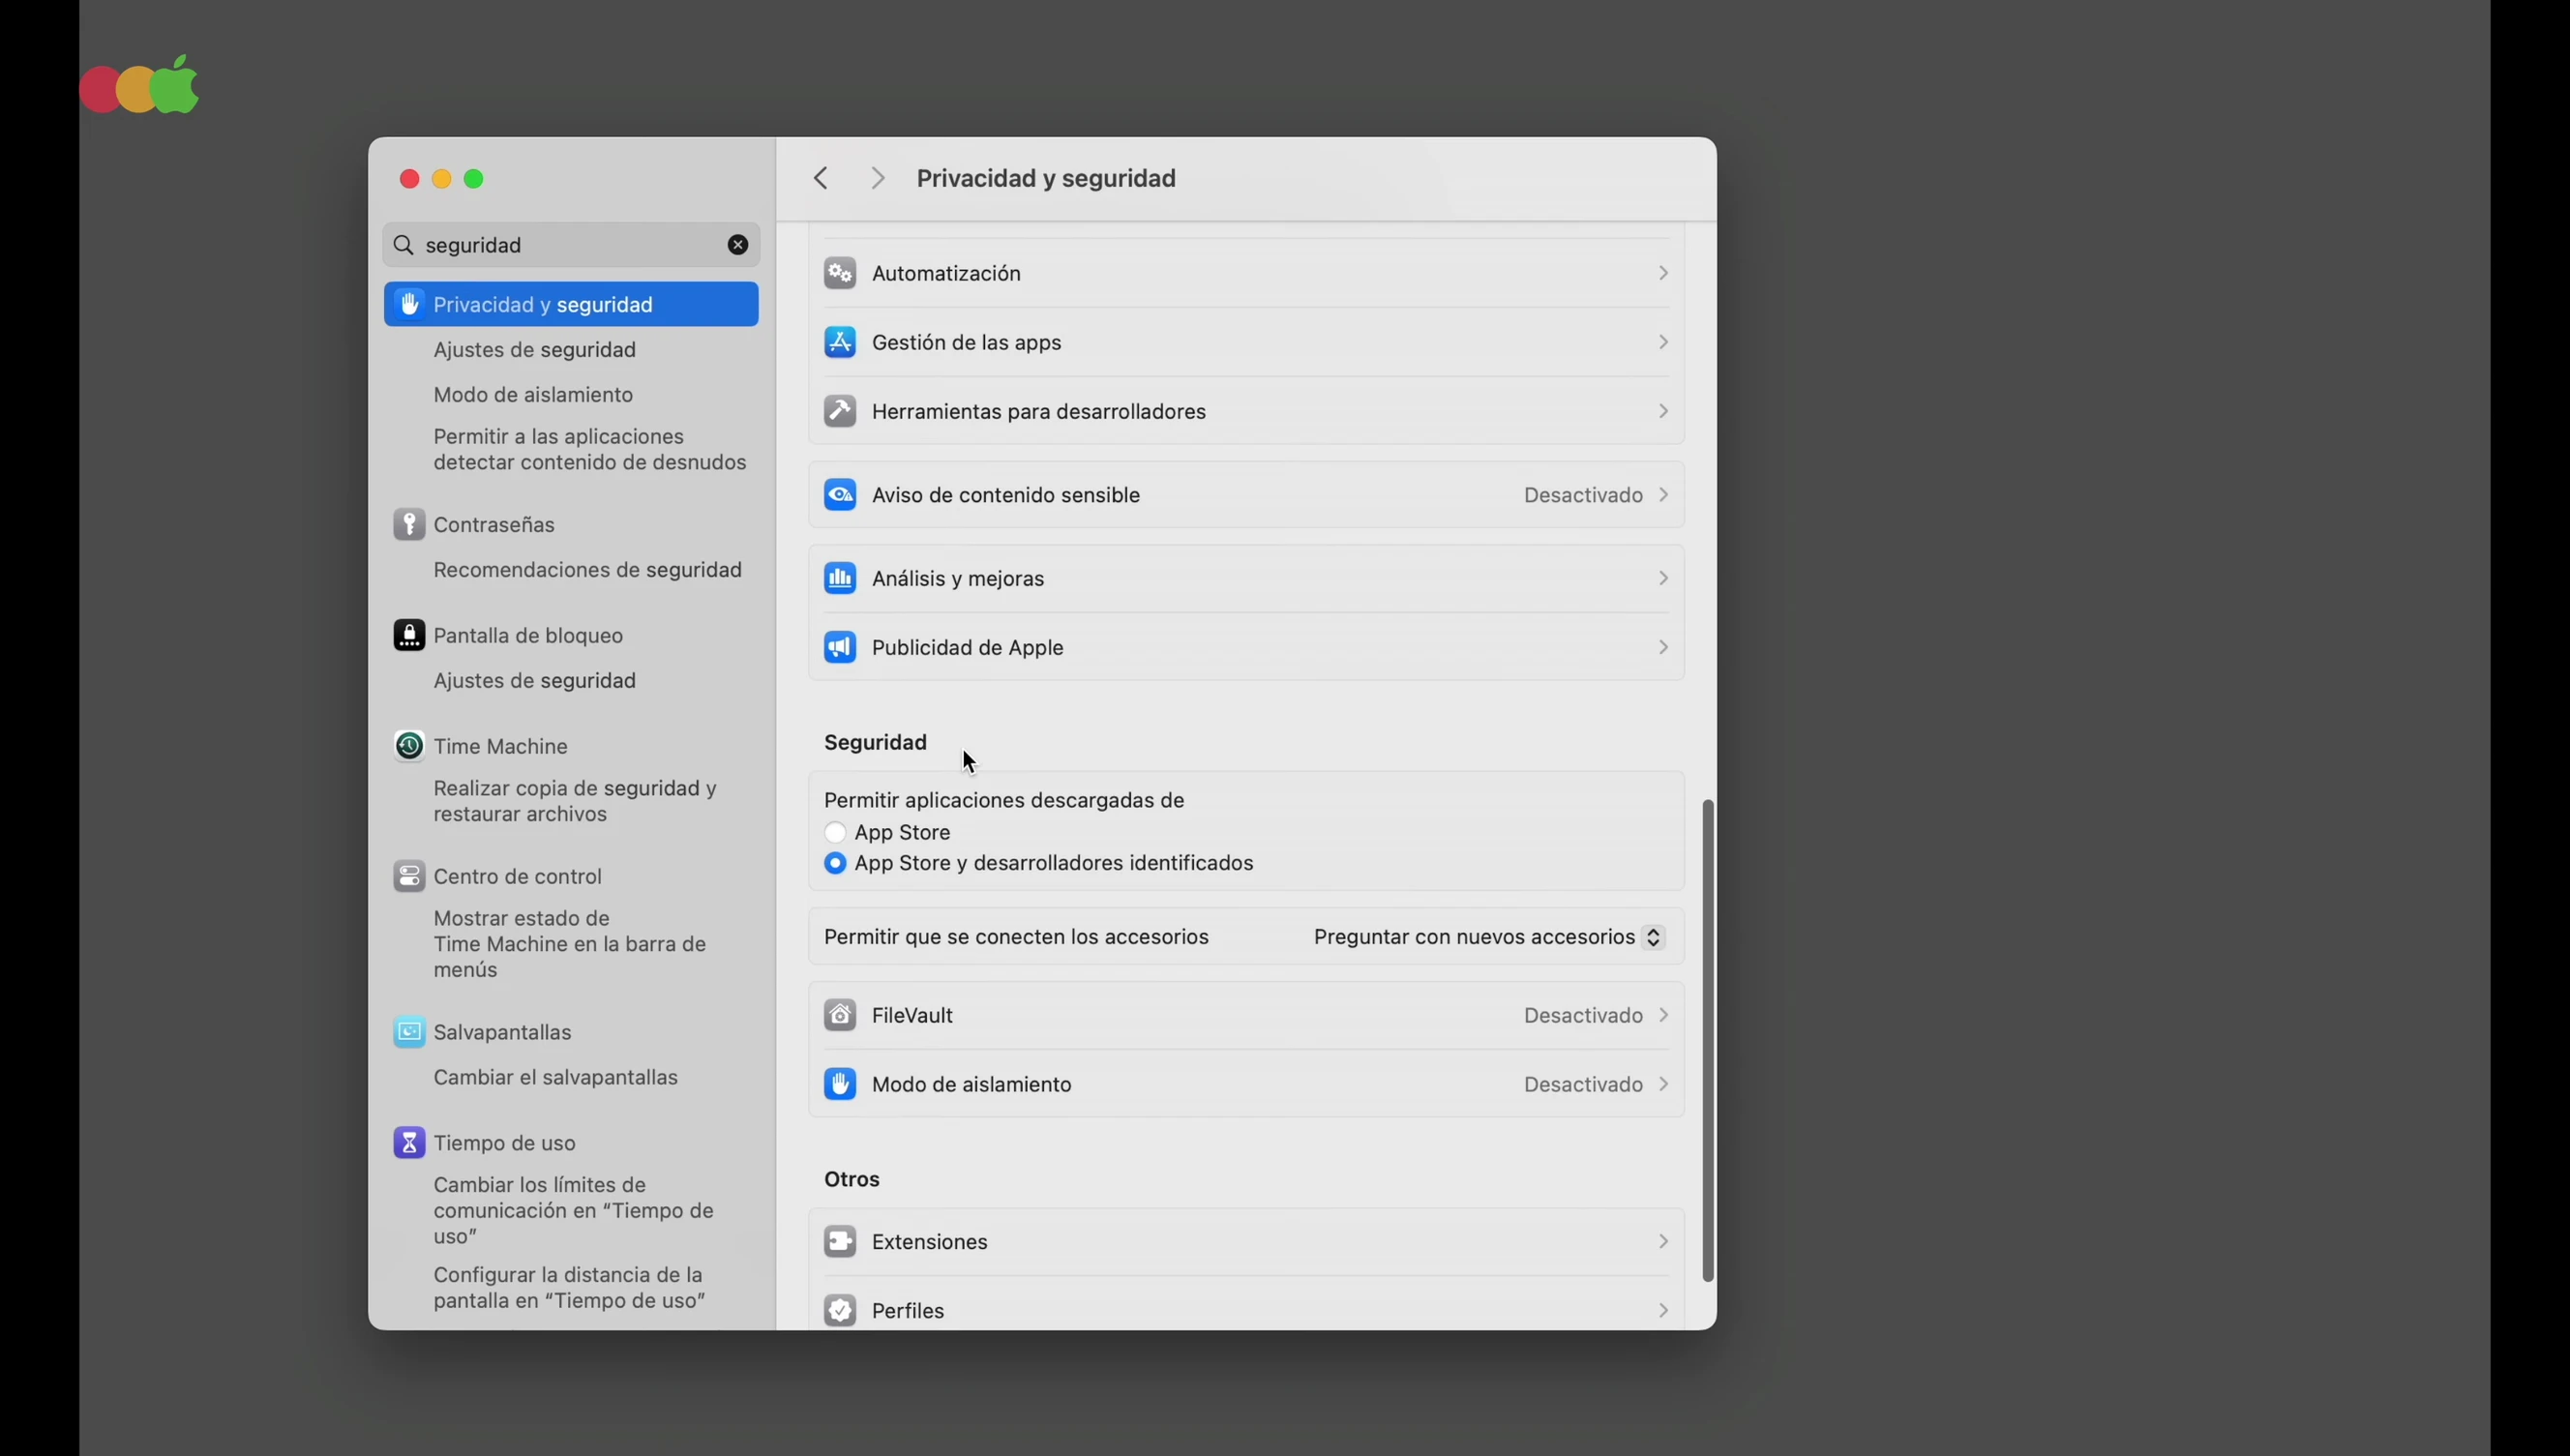Expand Publicidad de Apple chevron
The image size is (2570, 1456).
tap(1663, 647)
